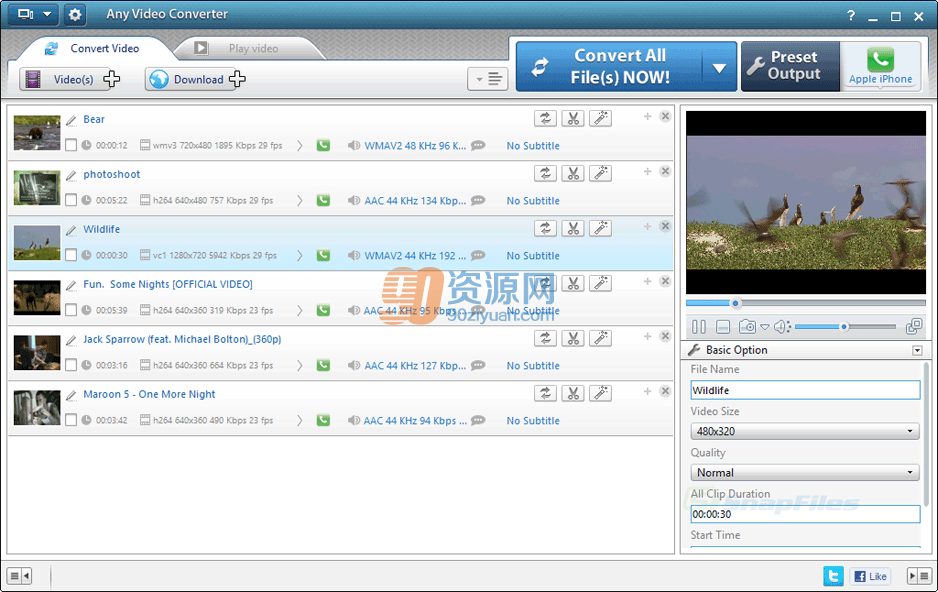Tick the checkbox for Maroon 5
This screenshot has height=592, width=938.
click(71, 420)
